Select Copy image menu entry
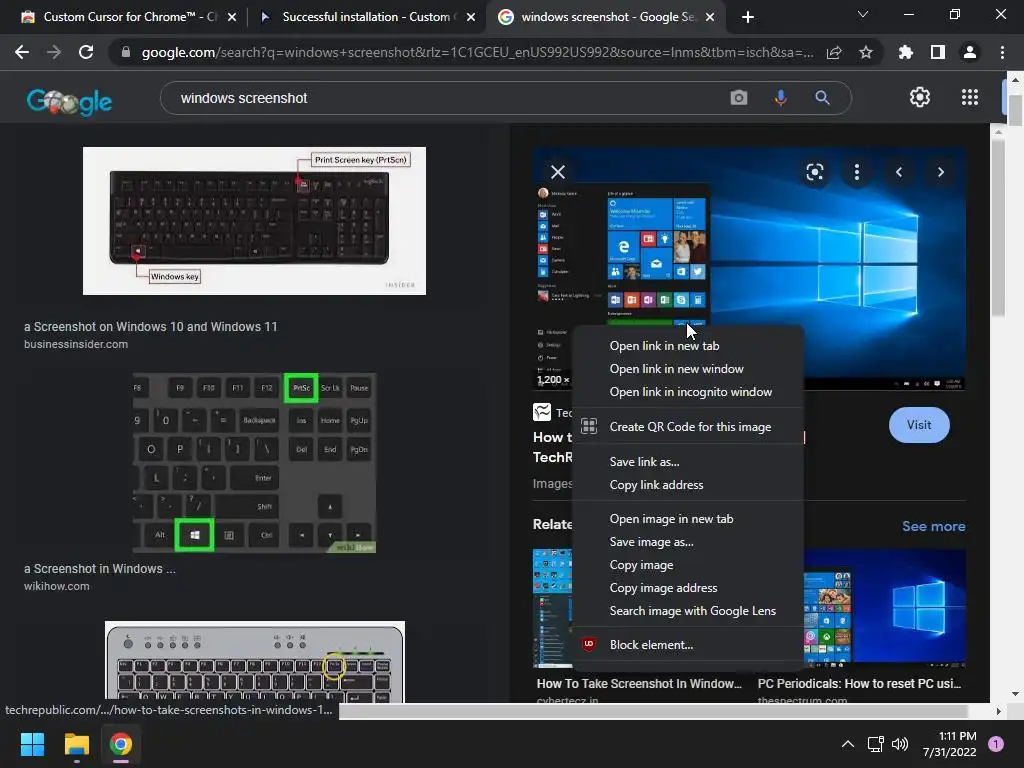This screenshot has width=1024, height=768. (x=688, y=565)
